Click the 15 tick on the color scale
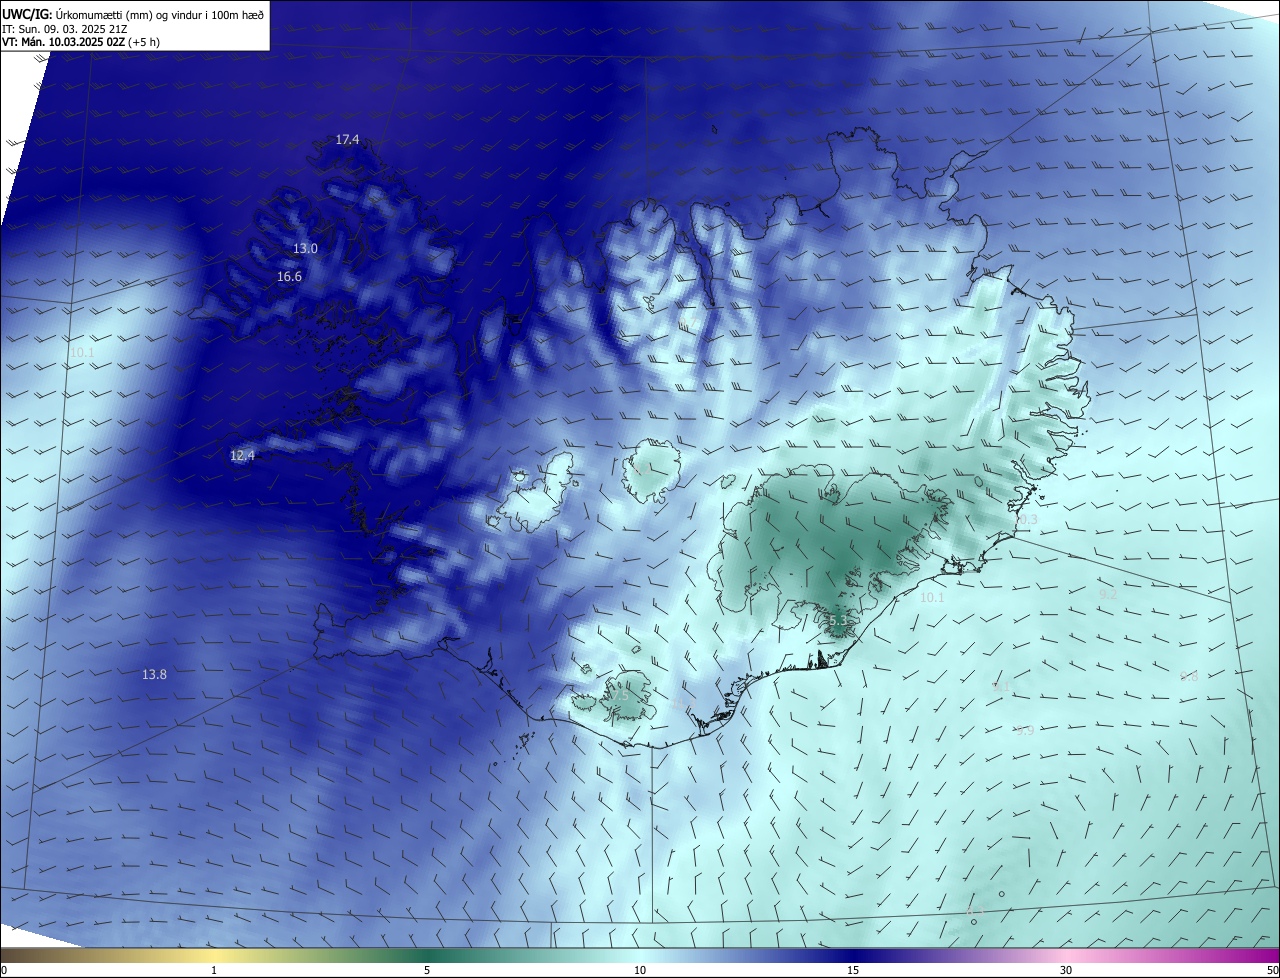The height and width of the screenshot is (978, 1280). point(853,970)
